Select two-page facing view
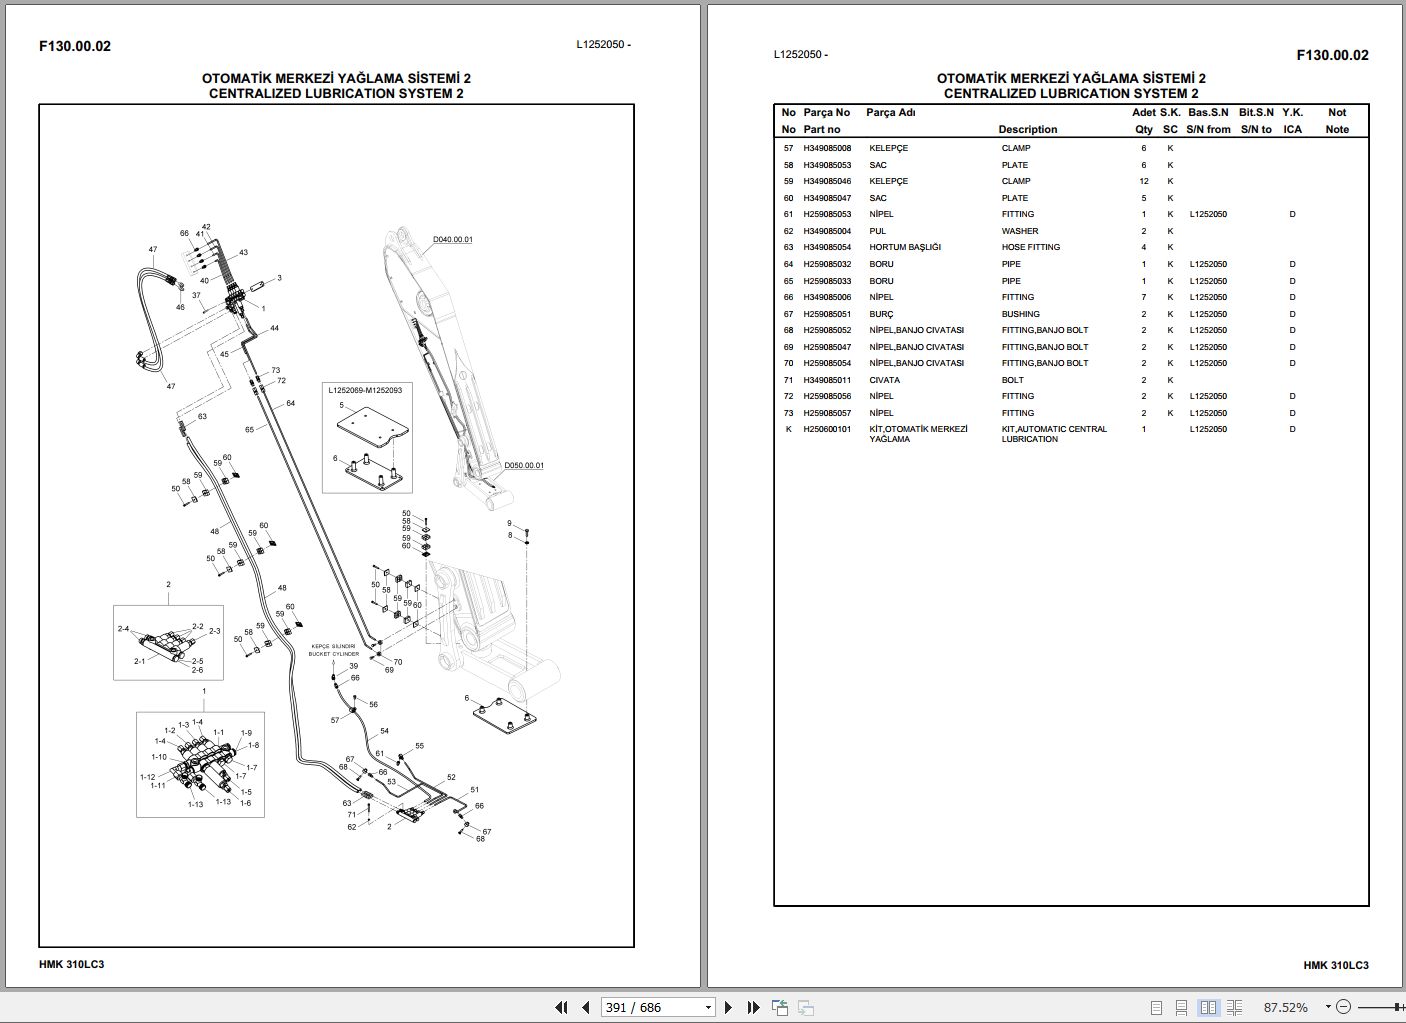Viewport: 1406px width, 1023px height. tap(1208, 1007)
